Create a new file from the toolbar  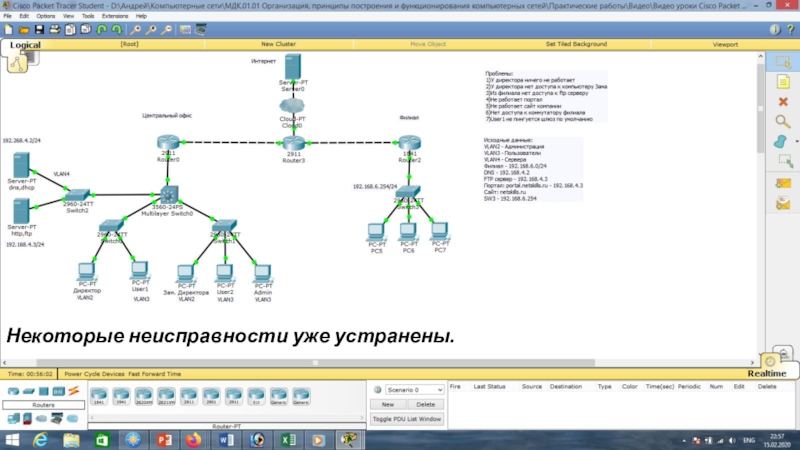(9, 30)
